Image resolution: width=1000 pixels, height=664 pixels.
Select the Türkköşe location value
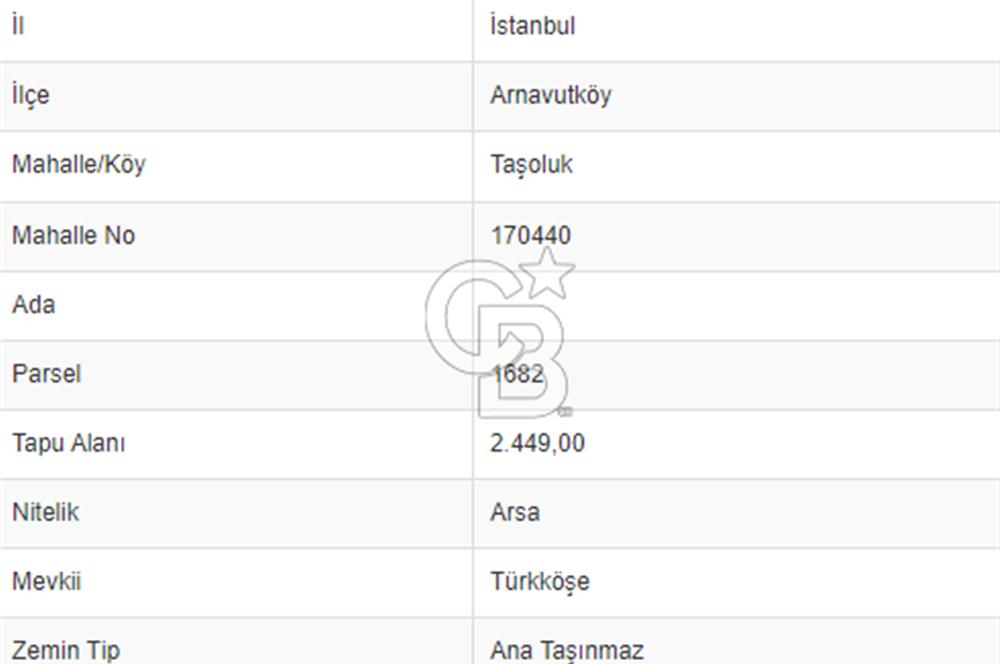pos(539,581)
